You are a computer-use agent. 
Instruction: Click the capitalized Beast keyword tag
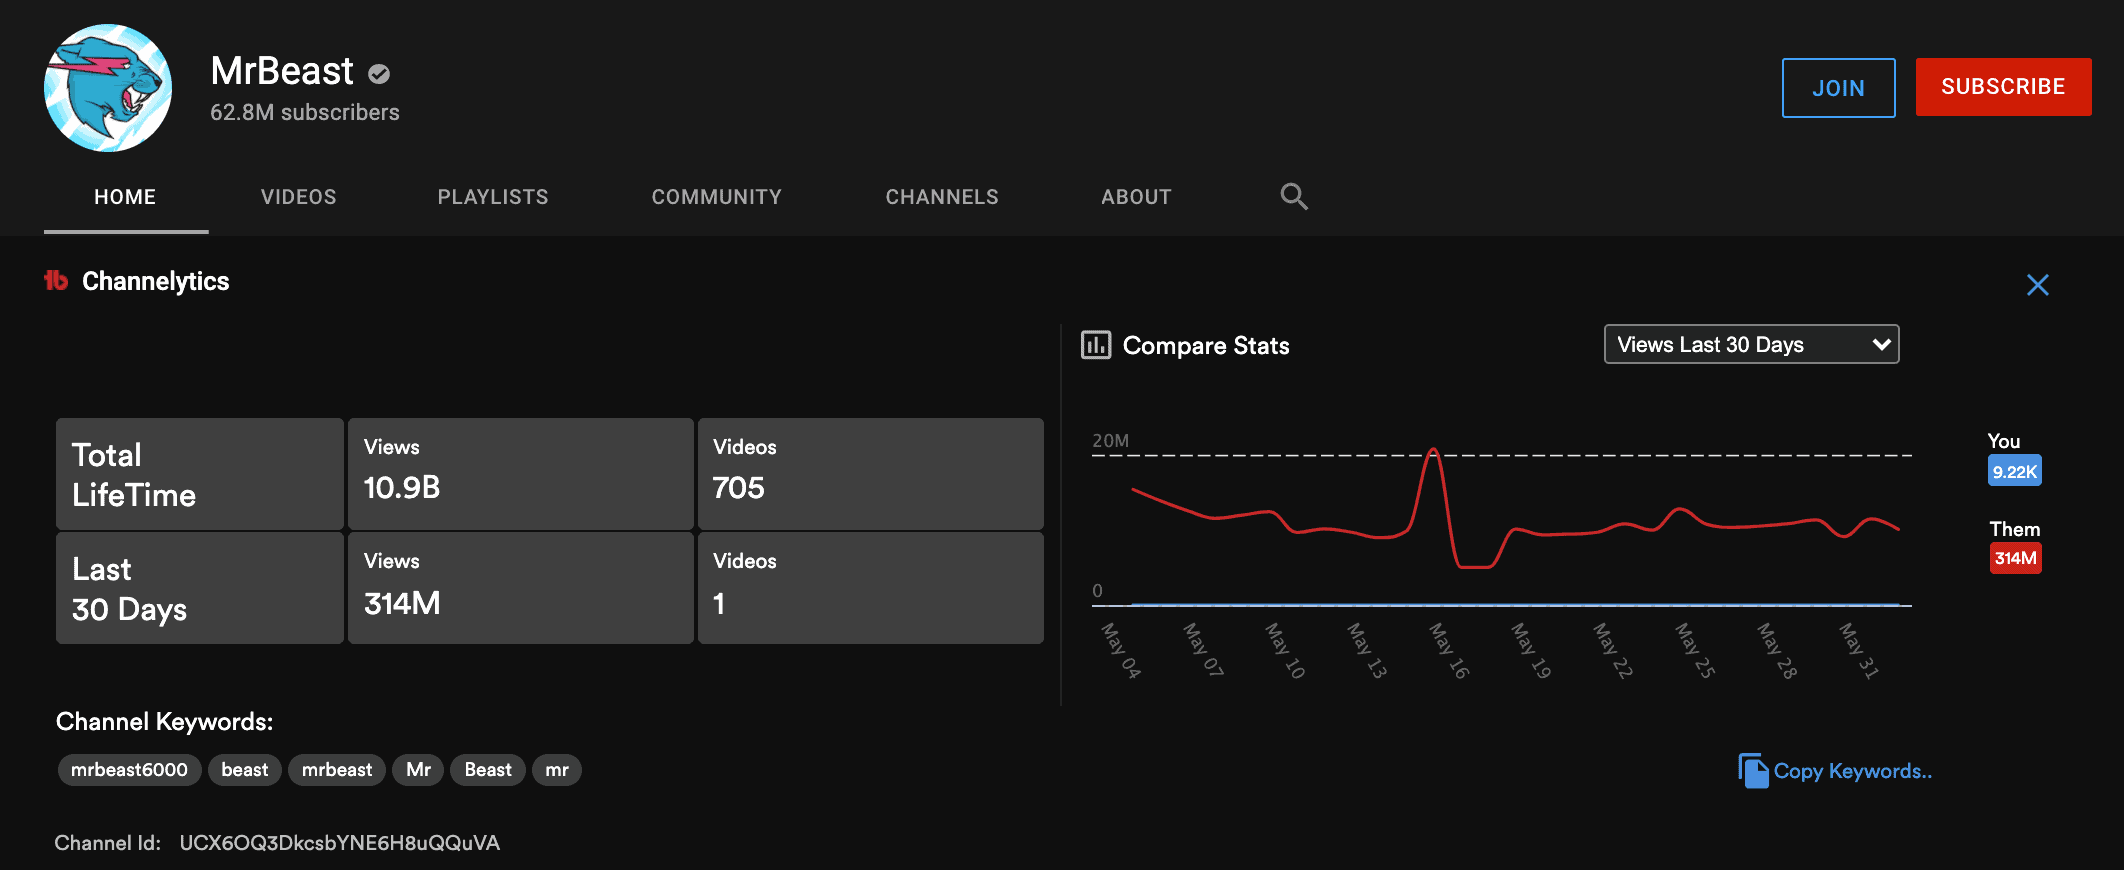(488, 770)
